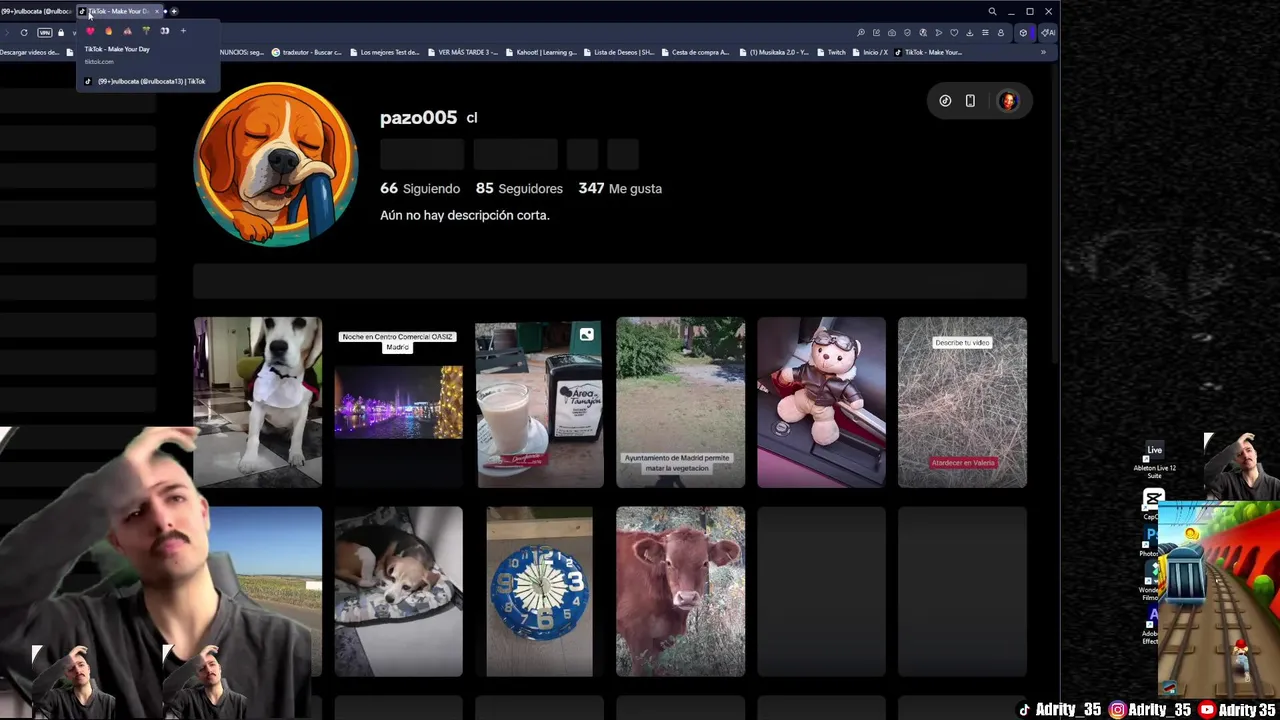Click the padlock site info icon
Screen dimensions: 1280x720
click(x=60, y=32)
